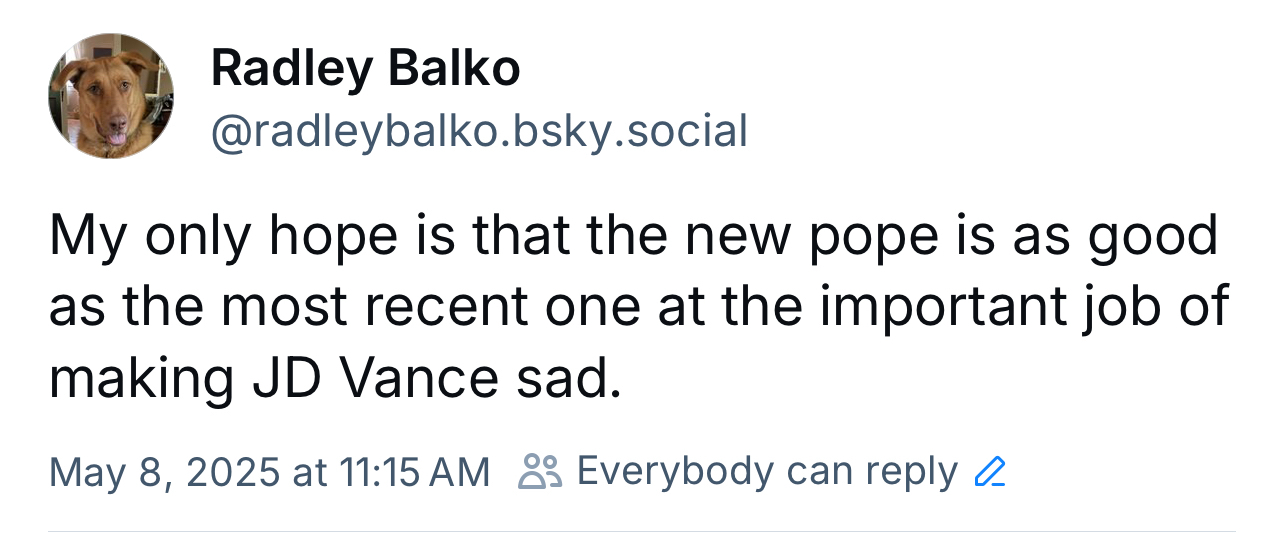
Task: Open Radley Balko's profile via display name
Action: pos(365,69)
